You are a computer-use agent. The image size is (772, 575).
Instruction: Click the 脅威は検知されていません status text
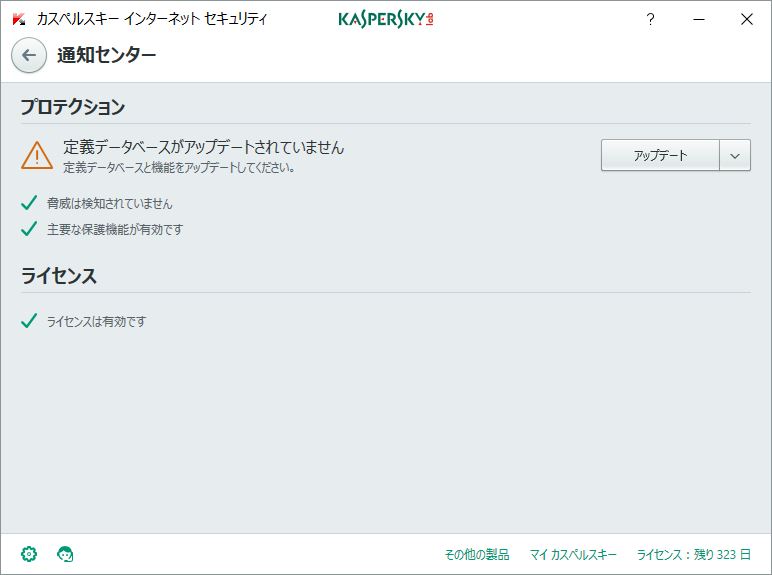click(110, 203)
